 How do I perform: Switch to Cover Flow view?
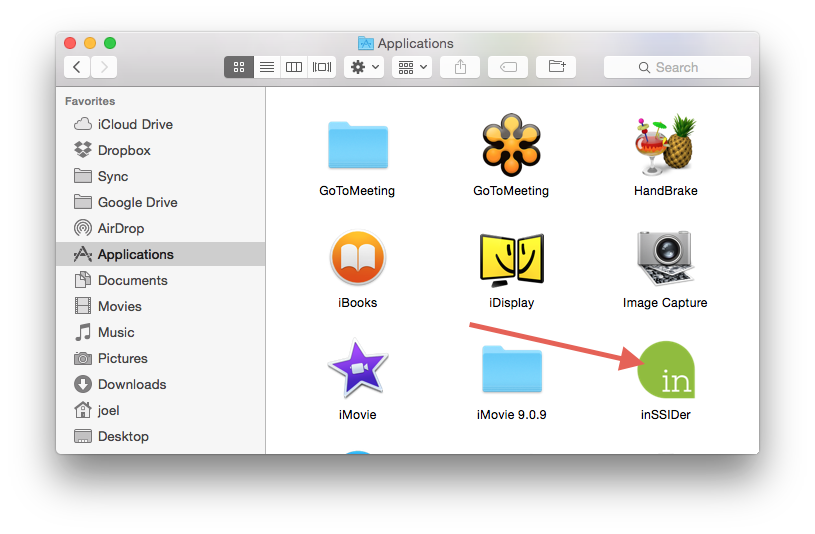[322, 67]
